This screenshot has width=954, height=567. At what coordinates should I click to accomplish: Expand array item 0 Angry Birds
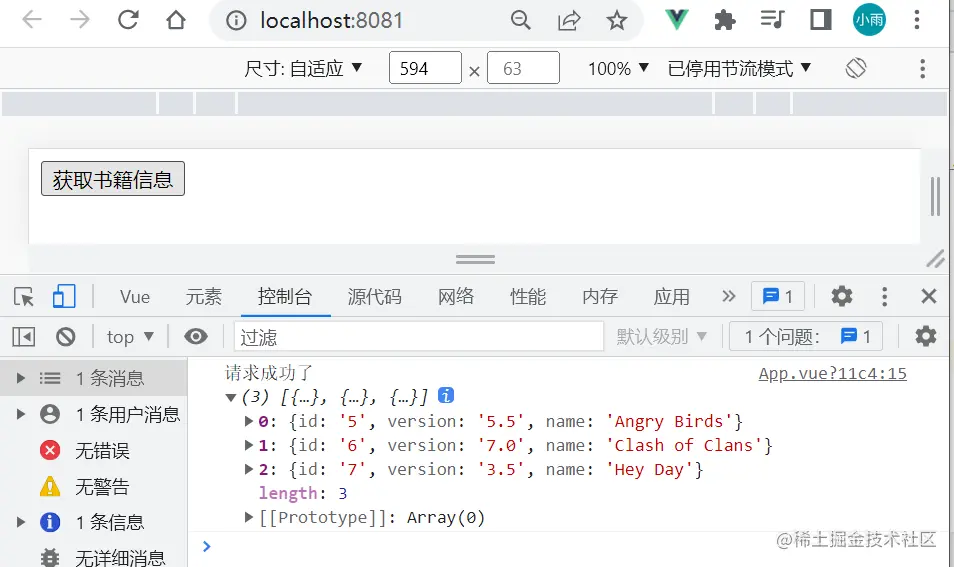point(248,421)
